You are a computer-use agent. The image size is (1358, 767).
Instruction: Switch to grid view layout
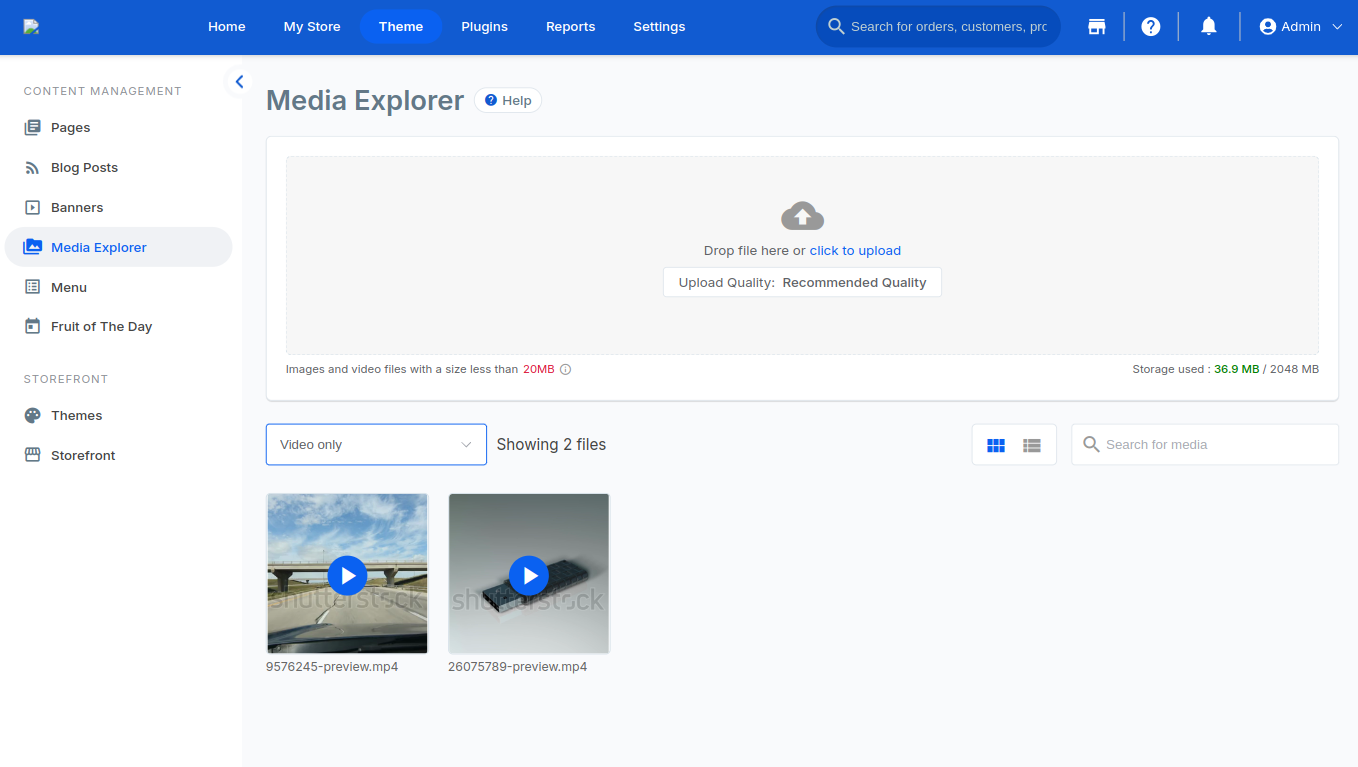tap(996, 445)
